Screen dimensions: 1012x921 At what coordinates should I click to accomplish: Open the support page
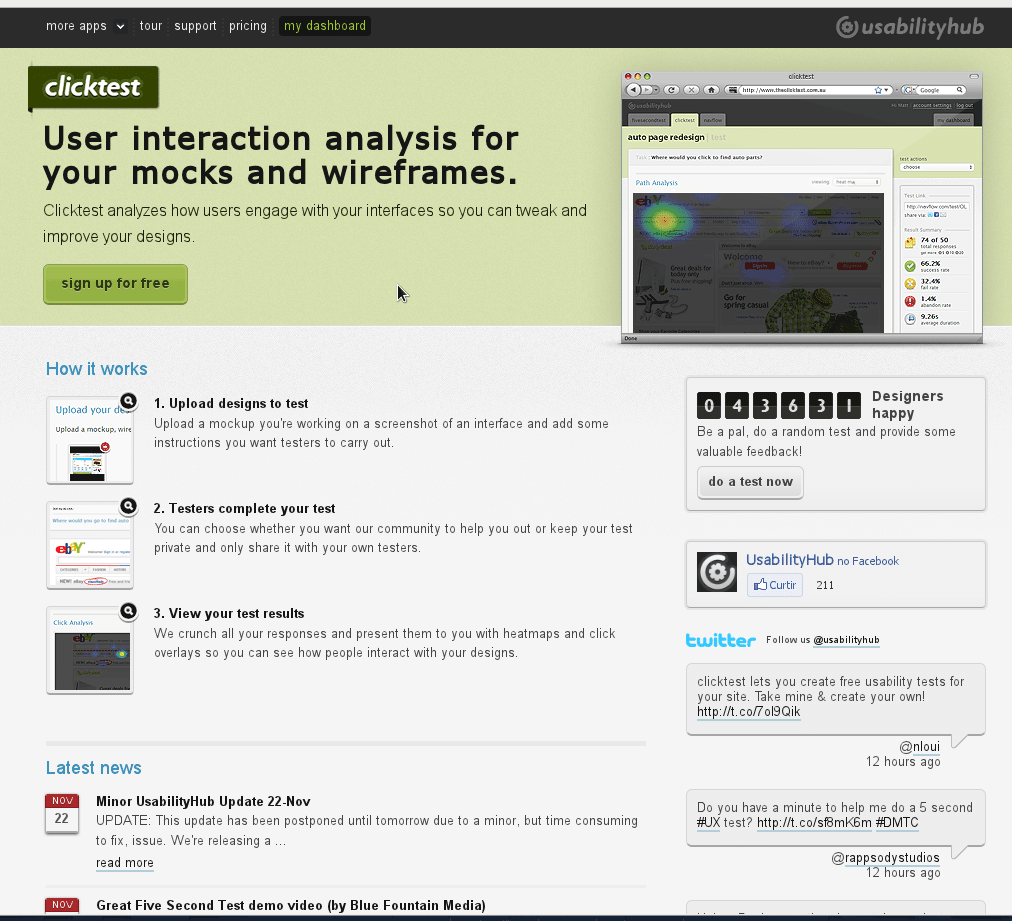195,26
